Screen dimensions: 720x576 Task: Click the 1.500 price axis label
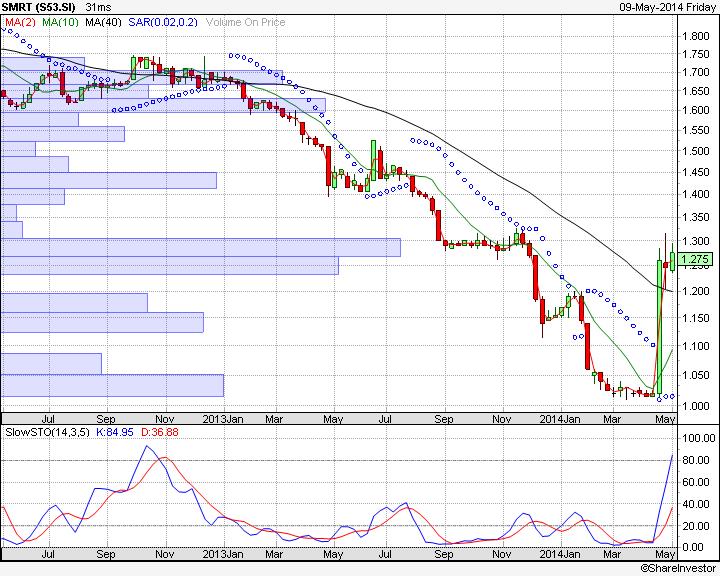point(696,151)
